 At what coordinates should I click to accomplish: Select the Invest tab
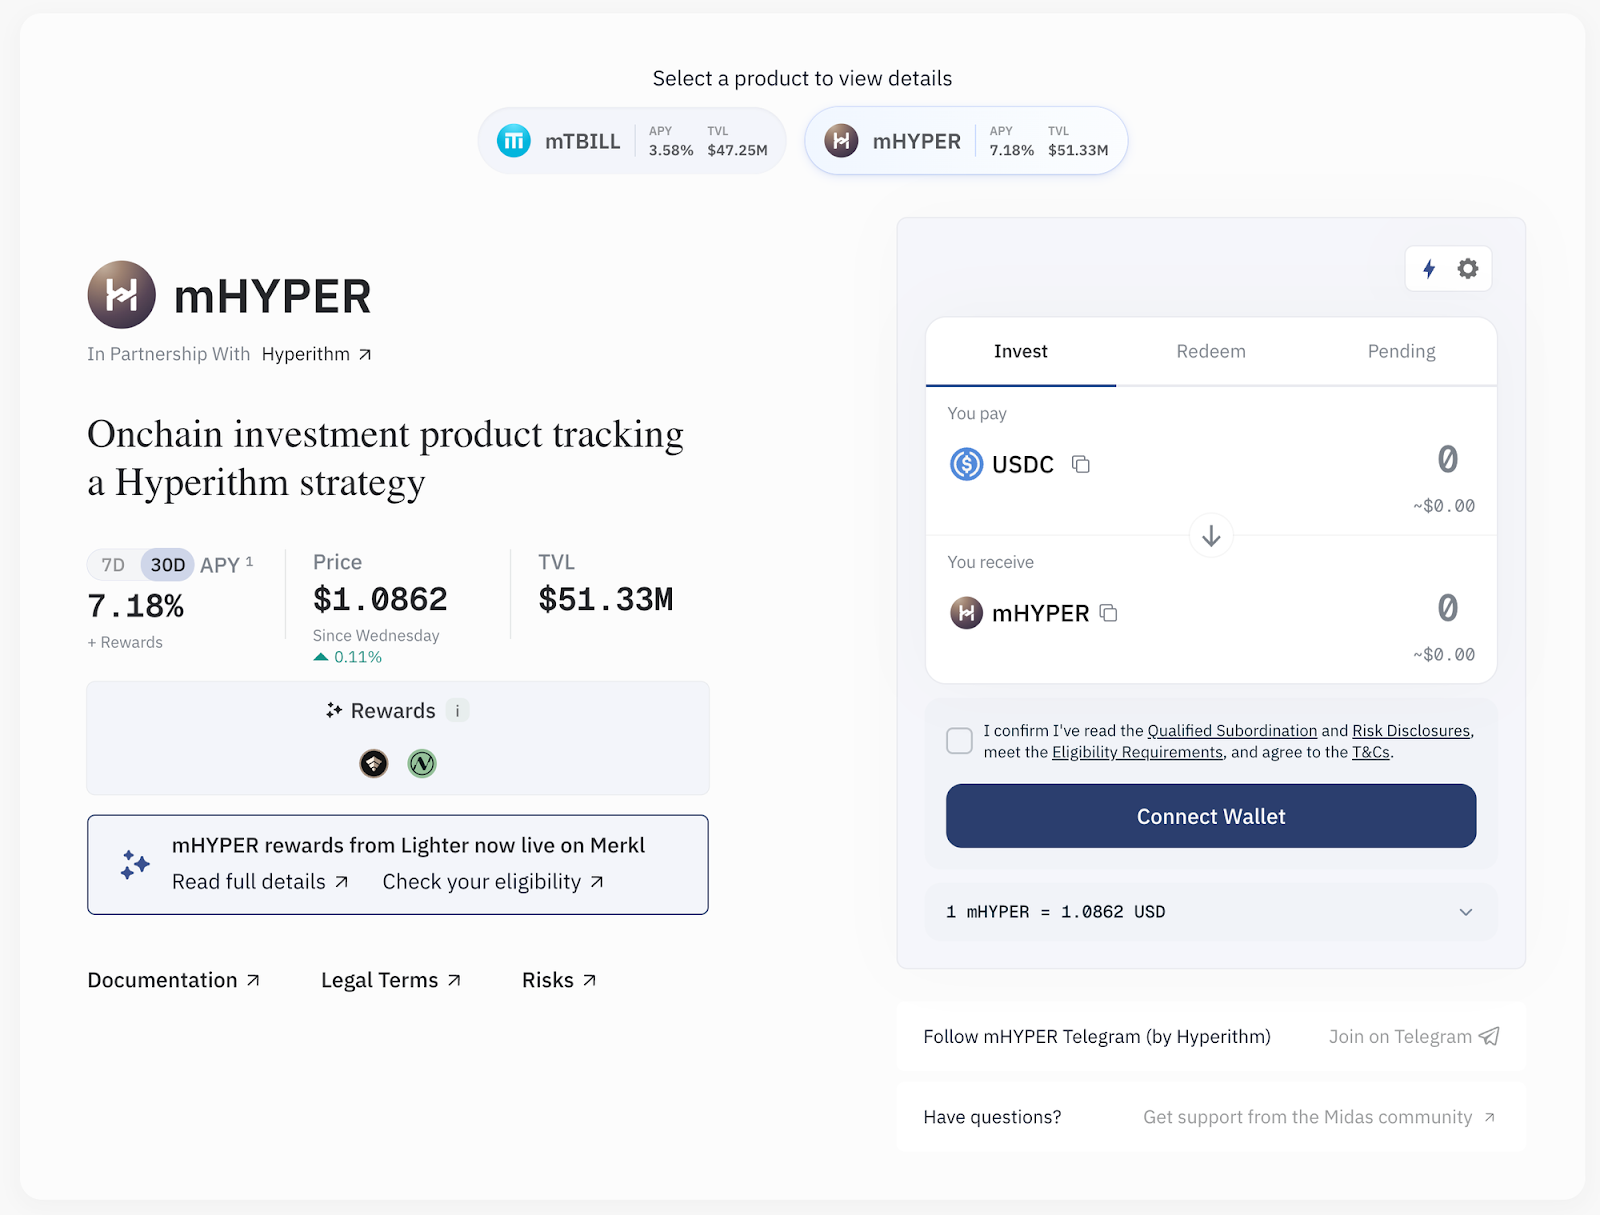(1020, 352)
